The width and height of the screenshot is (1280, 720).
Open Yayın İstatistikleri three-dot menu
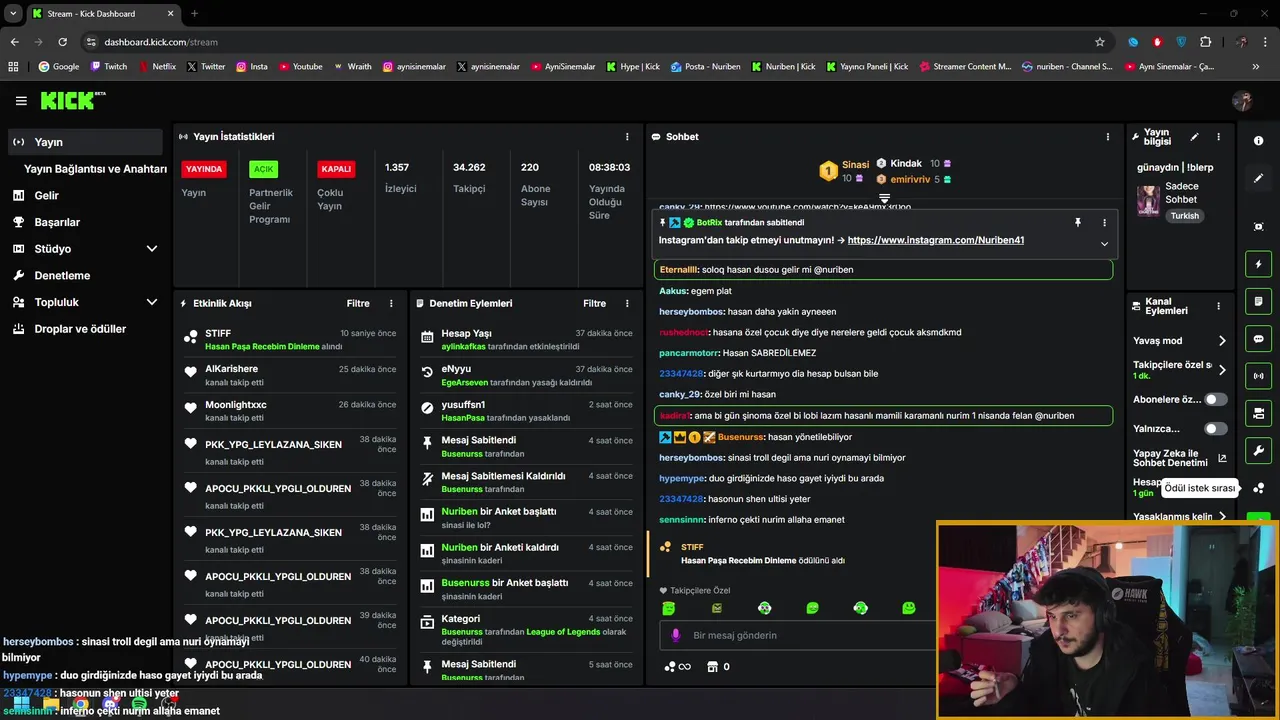pos(627,137)
